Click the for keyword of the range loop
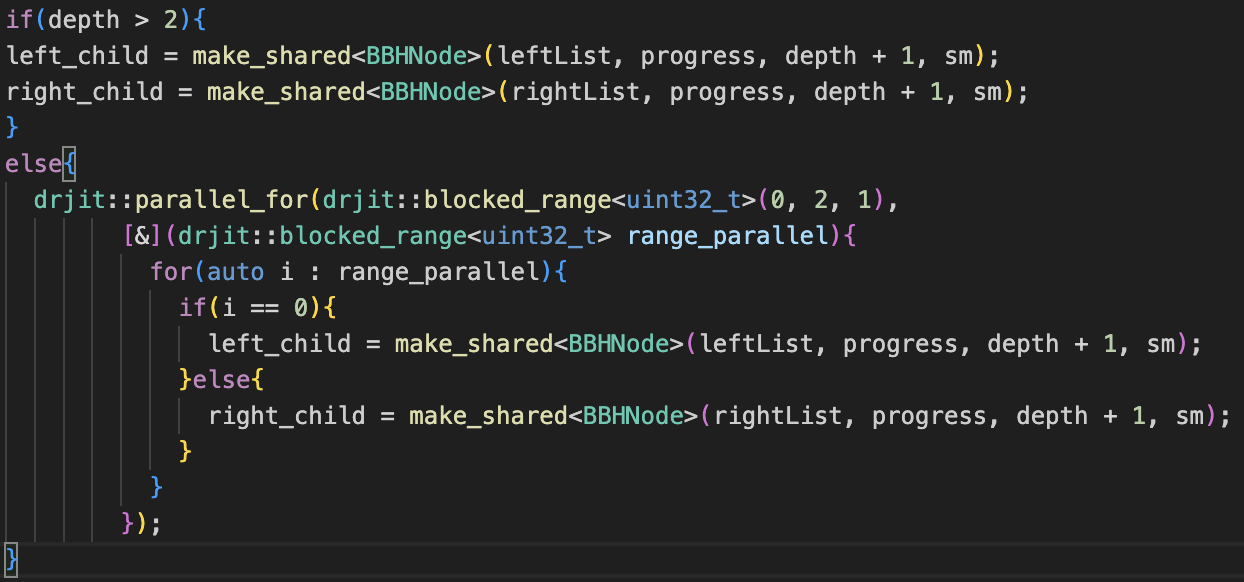The image size is (1244, 582). 171,271
